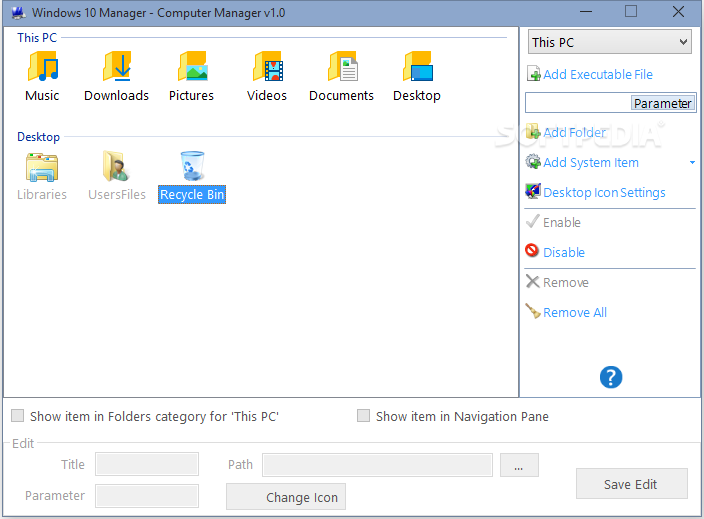Click the Remove X icon

pos(532,281)
